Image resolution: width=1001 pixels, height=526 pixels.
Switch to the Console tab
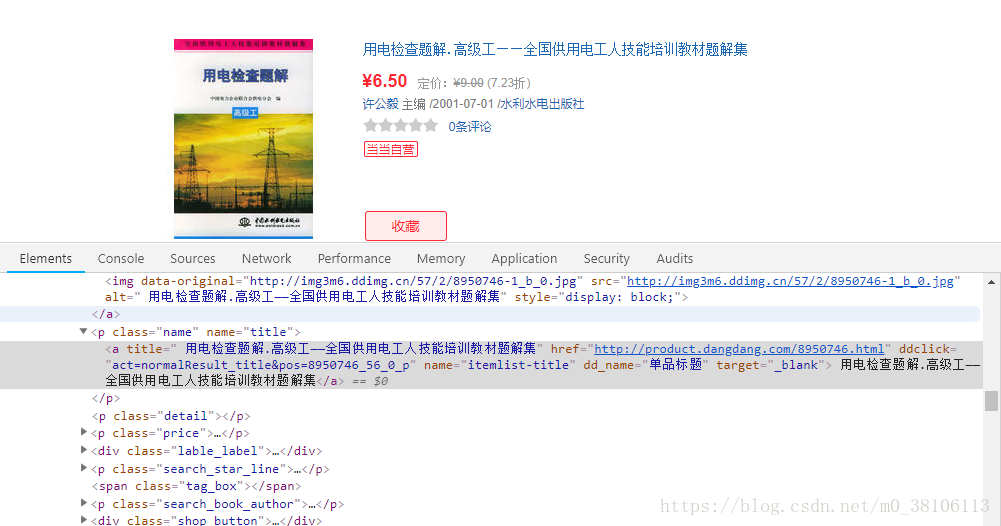(121, 259)
